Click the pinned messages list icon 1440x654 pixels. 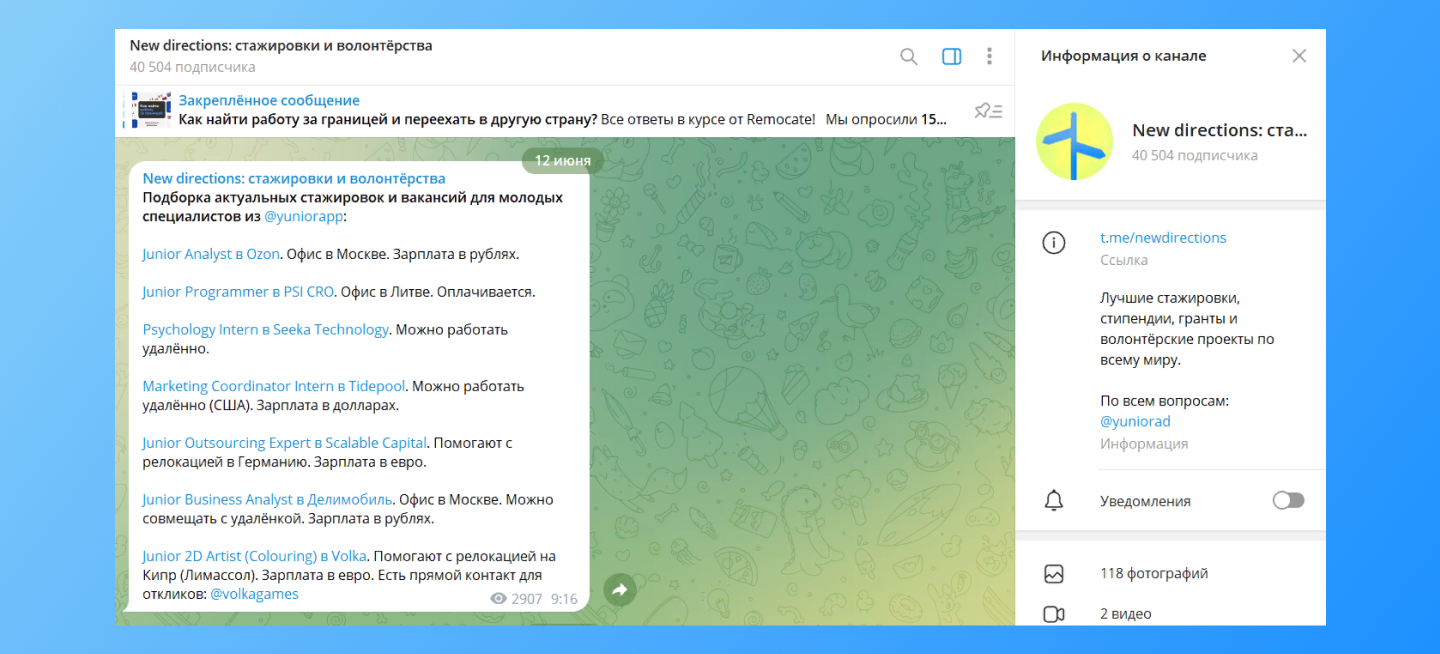click(988, 110)
